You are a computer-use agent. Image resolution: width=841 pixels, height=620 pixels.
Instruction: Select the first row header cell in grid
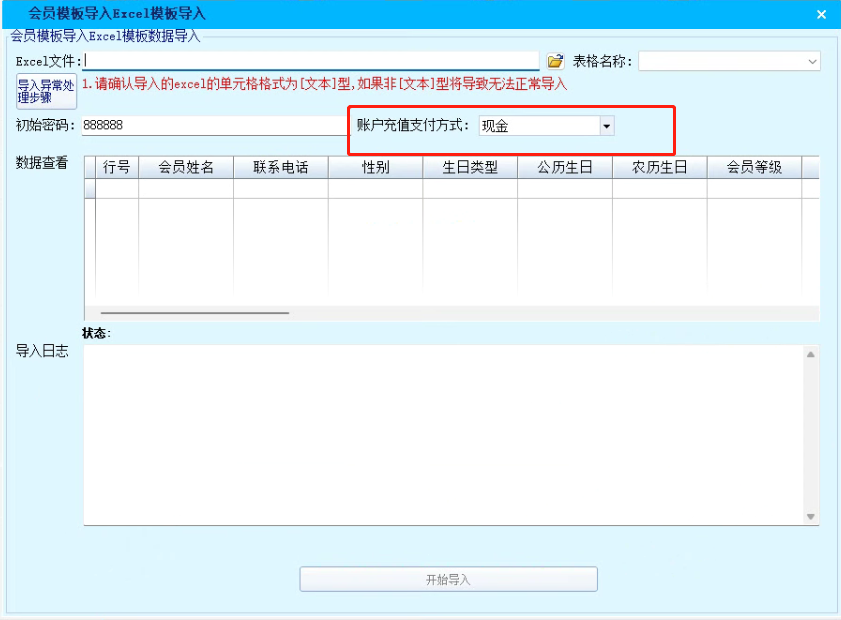coord(90,189)
